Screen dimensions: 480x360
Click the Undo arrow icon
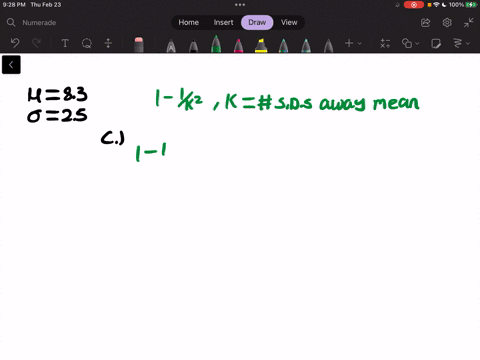pyautogui.click(x=15, y=43)
